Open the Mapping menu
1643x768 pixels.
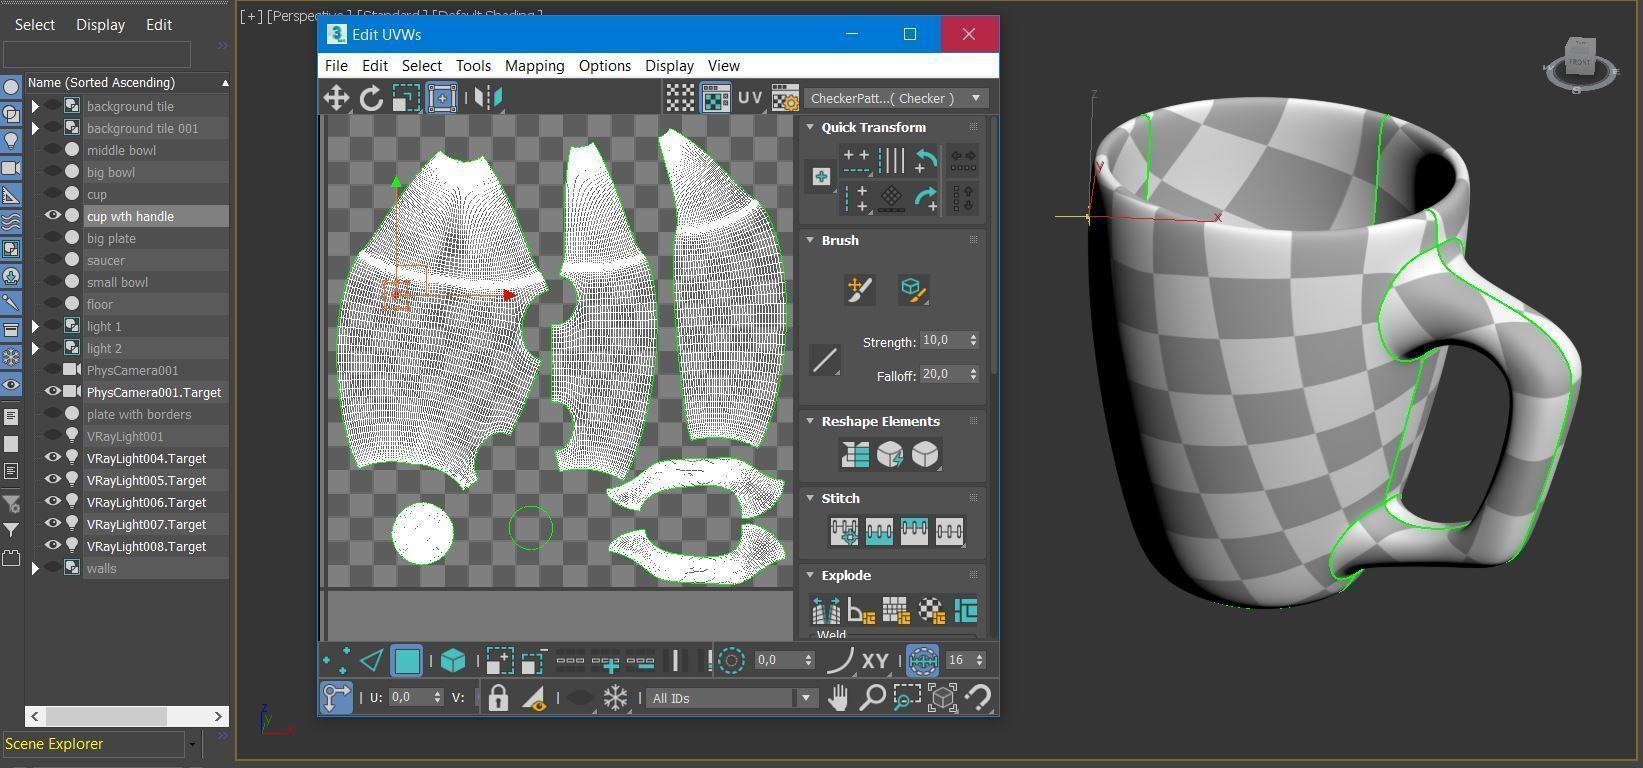tap(534, 66)
